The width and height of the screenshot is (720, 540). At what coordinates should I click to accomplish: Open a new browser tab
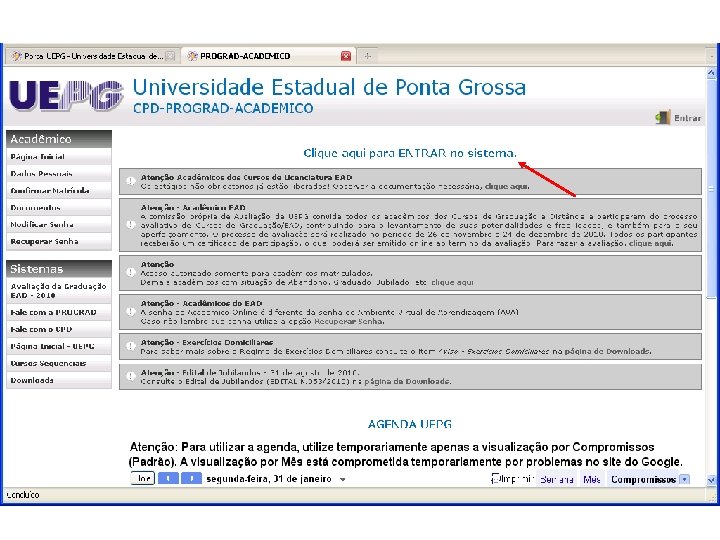[367, 56]
